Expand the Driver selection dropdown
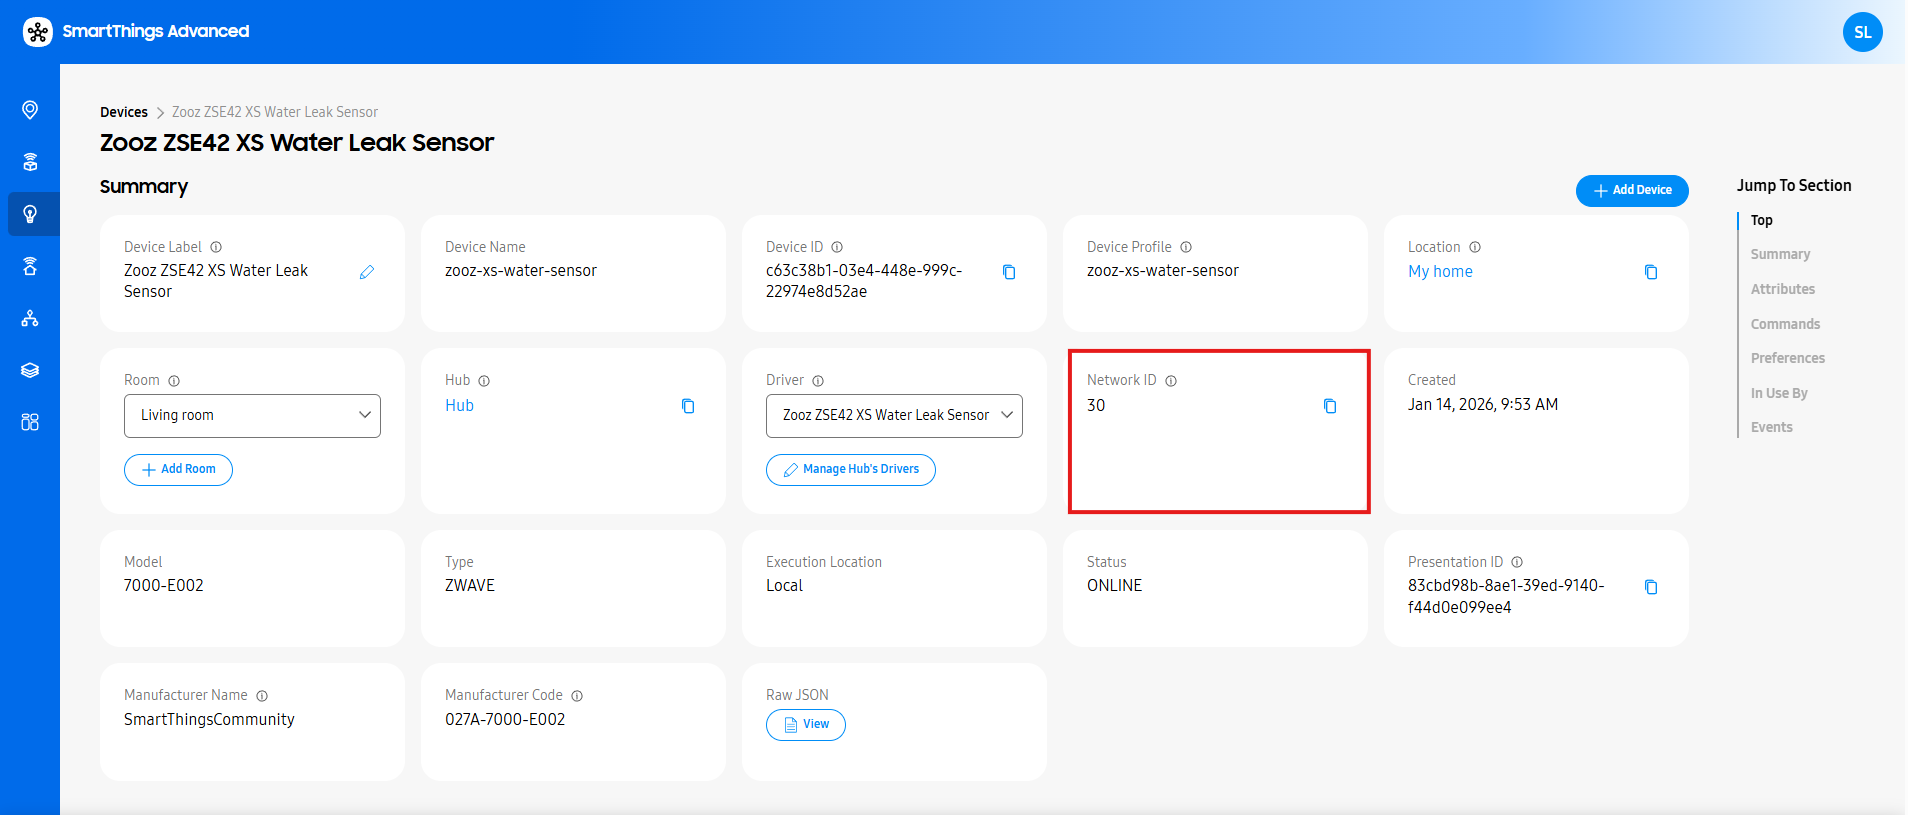Screen dimensions: 1908x815 pyautogui.click(x=894, y=416)
